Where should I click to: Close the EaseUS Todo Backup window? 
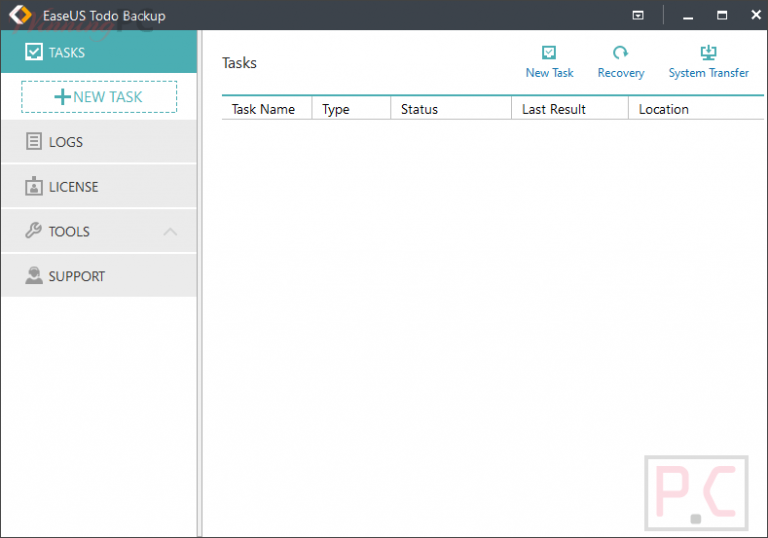pos(756,15)
